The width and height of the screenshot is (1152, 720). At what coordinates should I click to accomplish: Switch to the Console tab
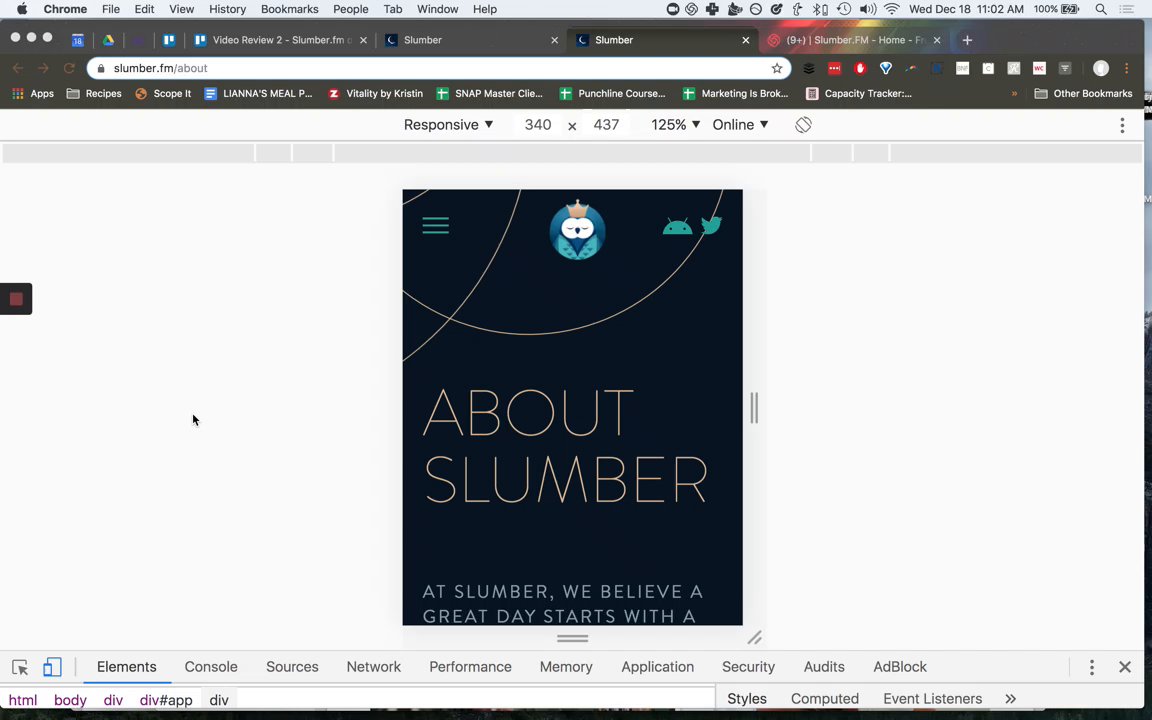click(x=211, y=667)
